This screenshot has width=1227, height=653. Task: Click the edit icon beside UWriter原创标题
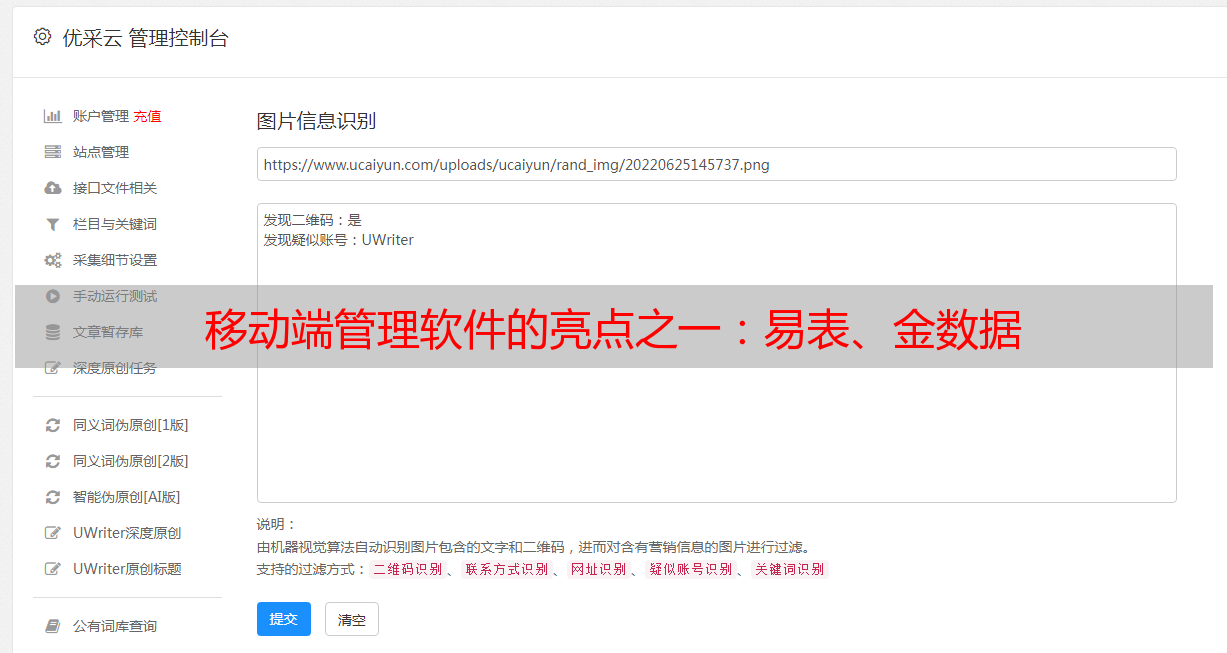tap(53, 569)
